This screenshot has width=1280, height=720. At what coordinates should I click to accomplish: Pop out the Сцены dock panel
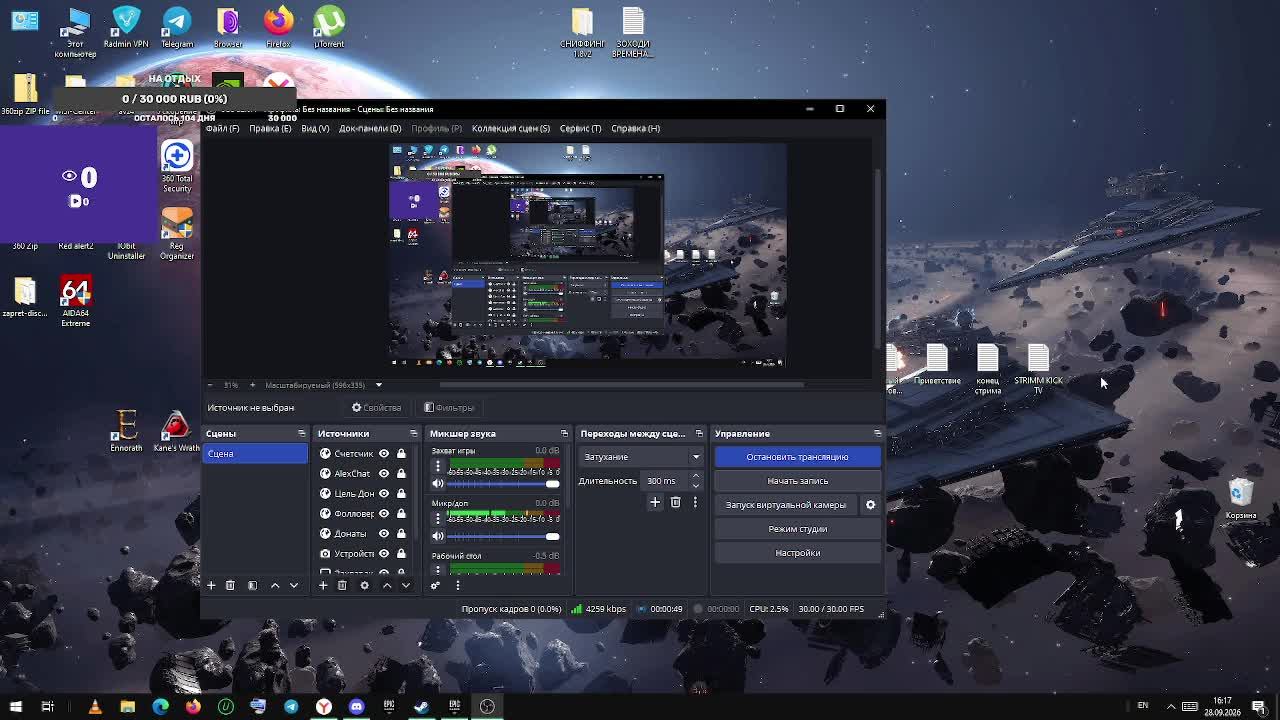[301, 434]
